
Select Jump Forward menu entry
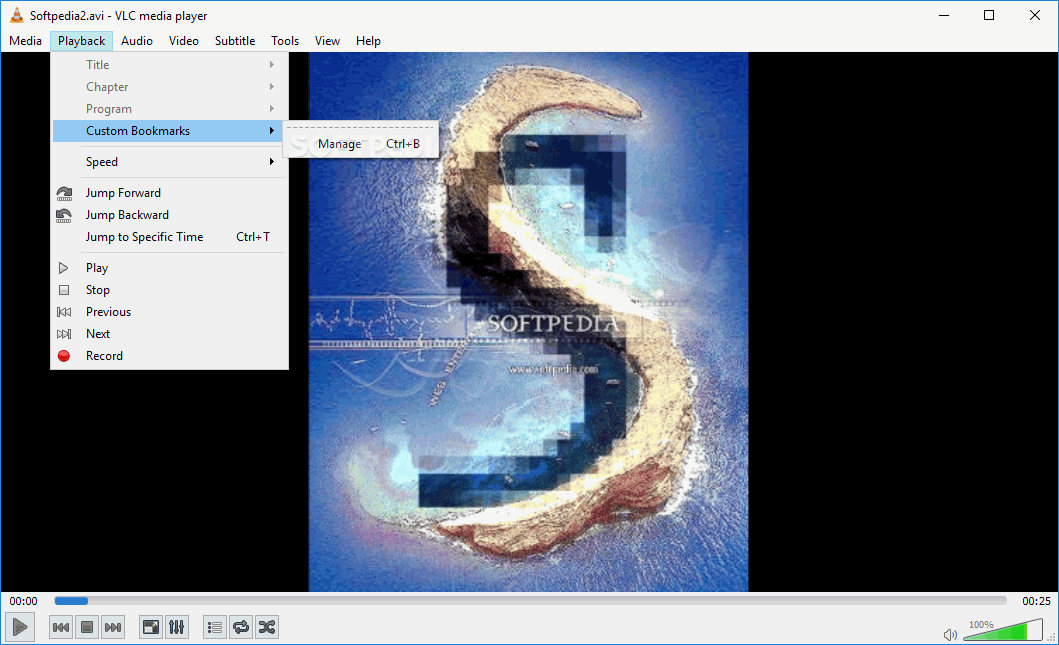pyautogui.click(x=169, y=193)
